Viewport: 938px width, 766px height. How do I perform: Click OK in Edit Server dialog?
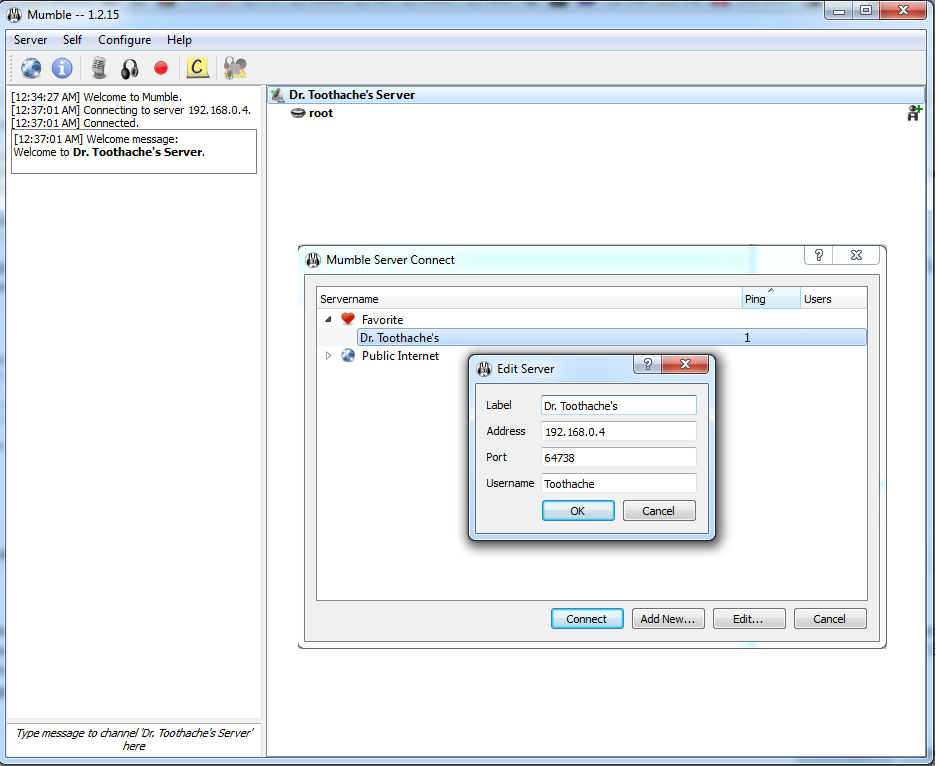coord(578,511)
